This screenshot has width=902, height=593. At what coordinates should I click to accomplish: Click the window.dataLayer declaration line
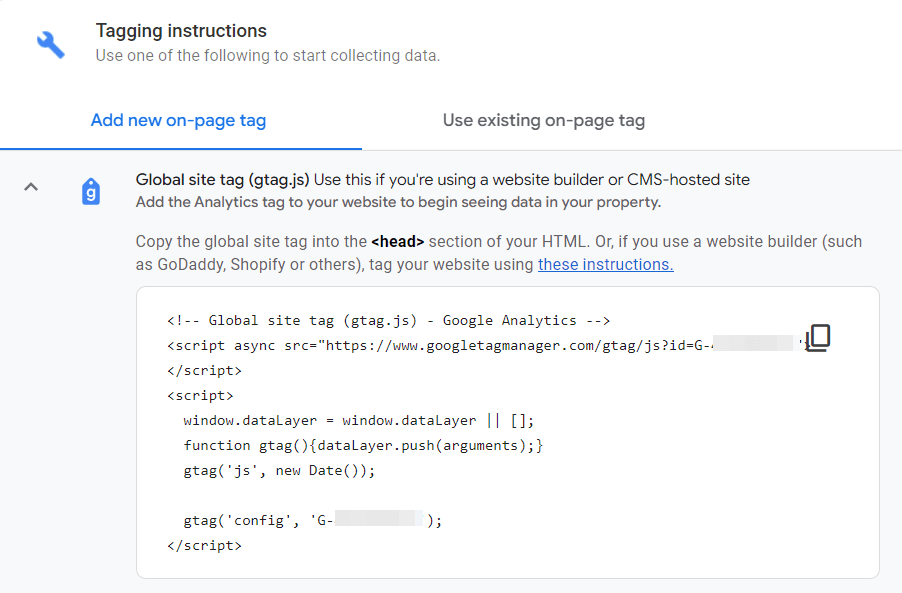358,420
